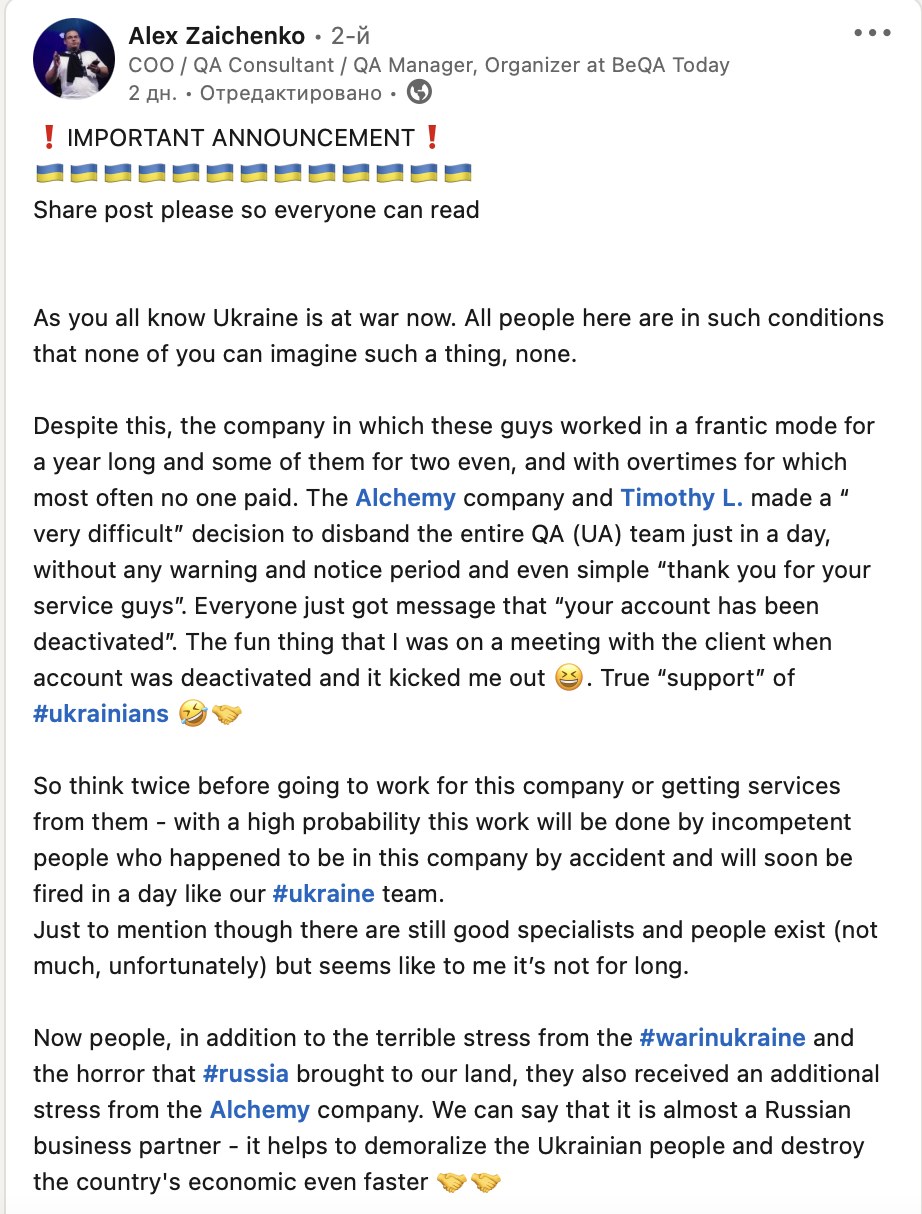
Task: Click the first Ukrainian flag emoji
Action: coord(49,173)
